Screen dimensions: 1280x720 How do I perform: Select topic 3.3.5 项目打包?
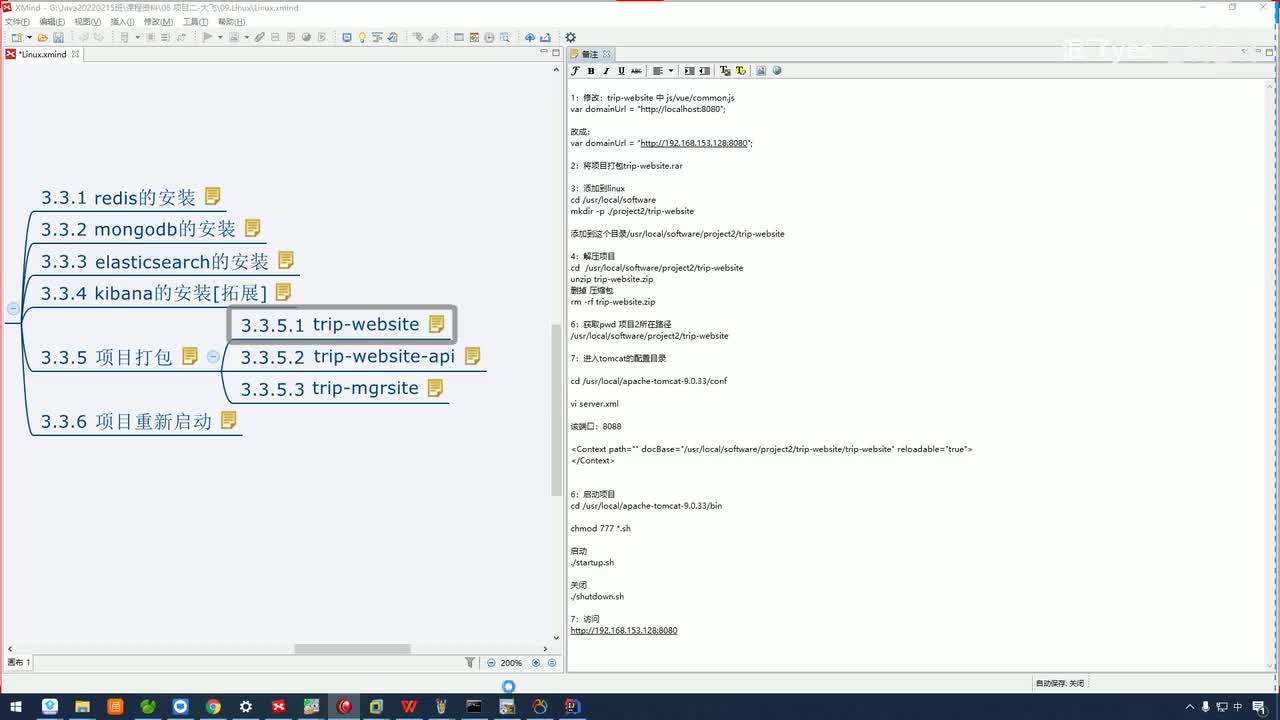(x=106, y=357)
